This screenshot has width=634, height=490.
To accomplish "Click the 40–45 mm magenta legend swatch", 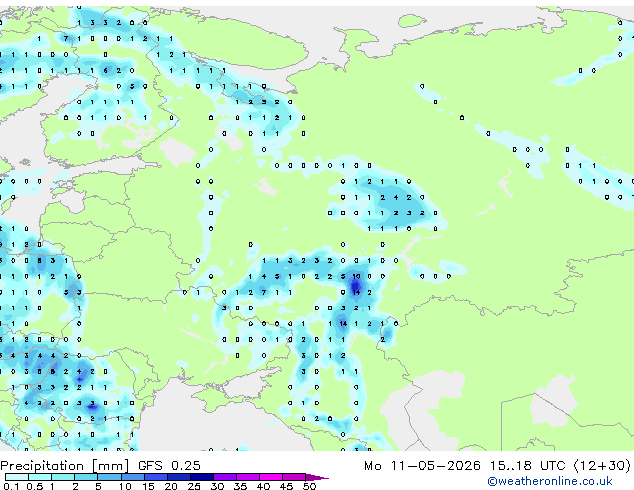I will pyautogui.click(x=271, y=477).
